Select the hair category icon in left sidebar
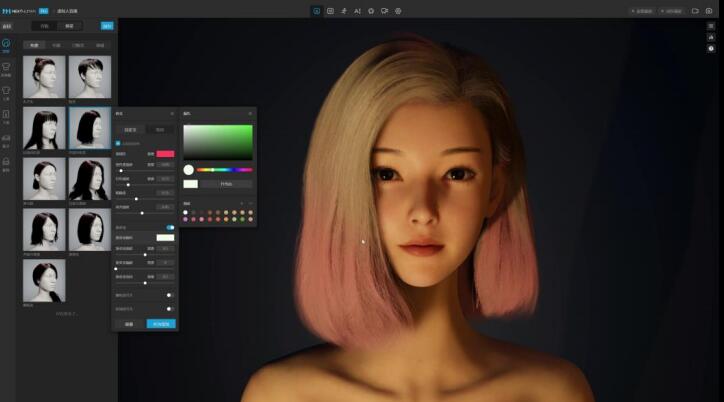The image size is (724, 402). coord(7,46)
